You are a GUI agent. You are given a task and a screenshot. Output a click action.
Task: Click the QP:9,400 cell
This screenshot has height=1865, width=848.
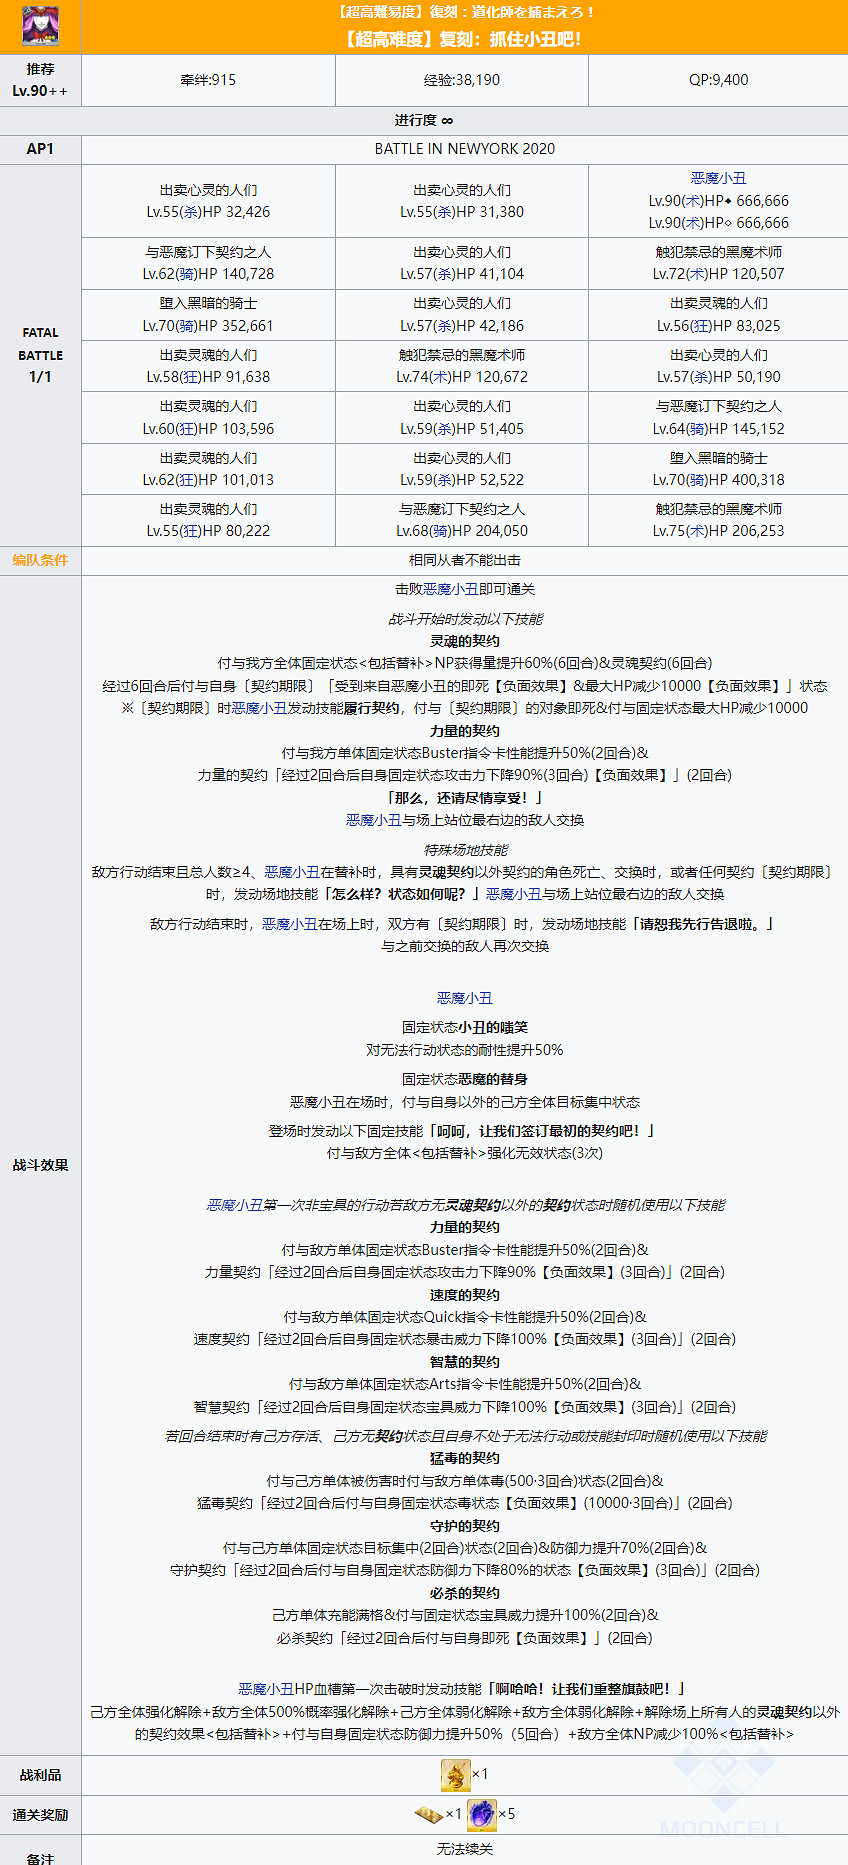[718, 80]
